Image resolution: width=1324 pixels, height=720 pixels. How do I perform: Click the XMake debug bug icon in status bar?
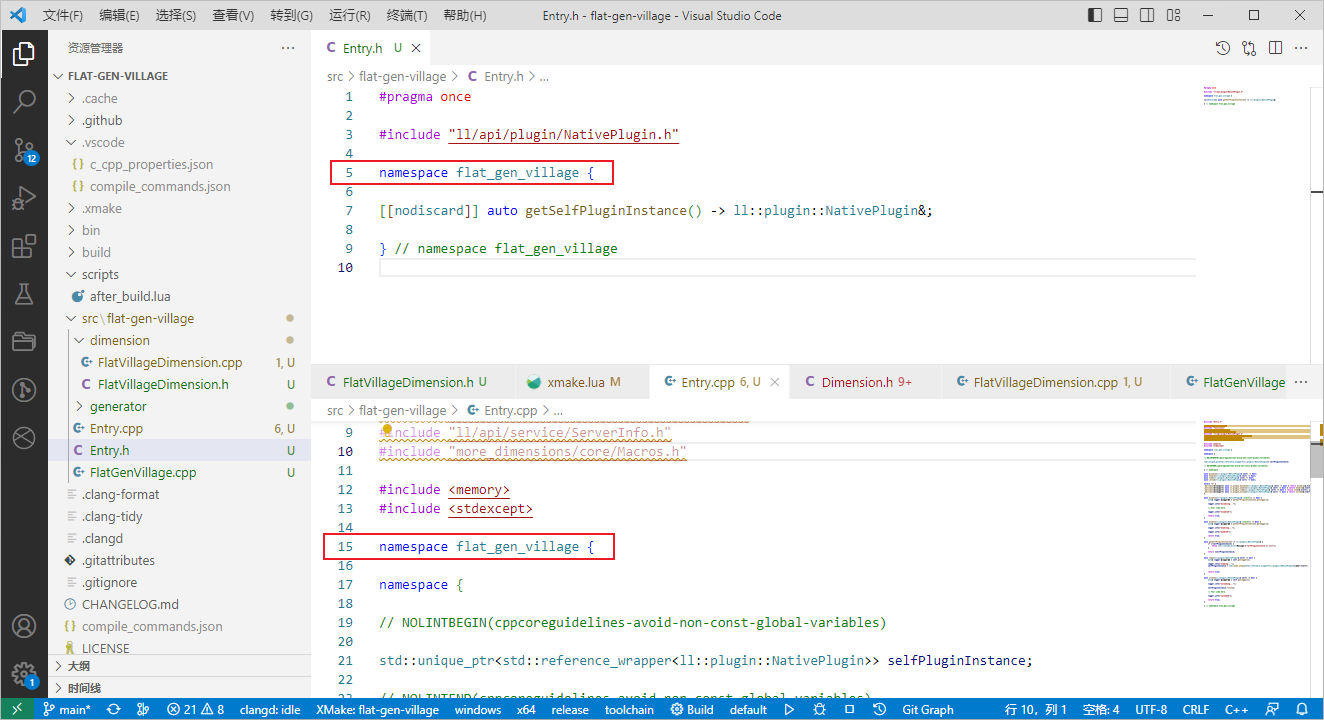click(819, 709)
